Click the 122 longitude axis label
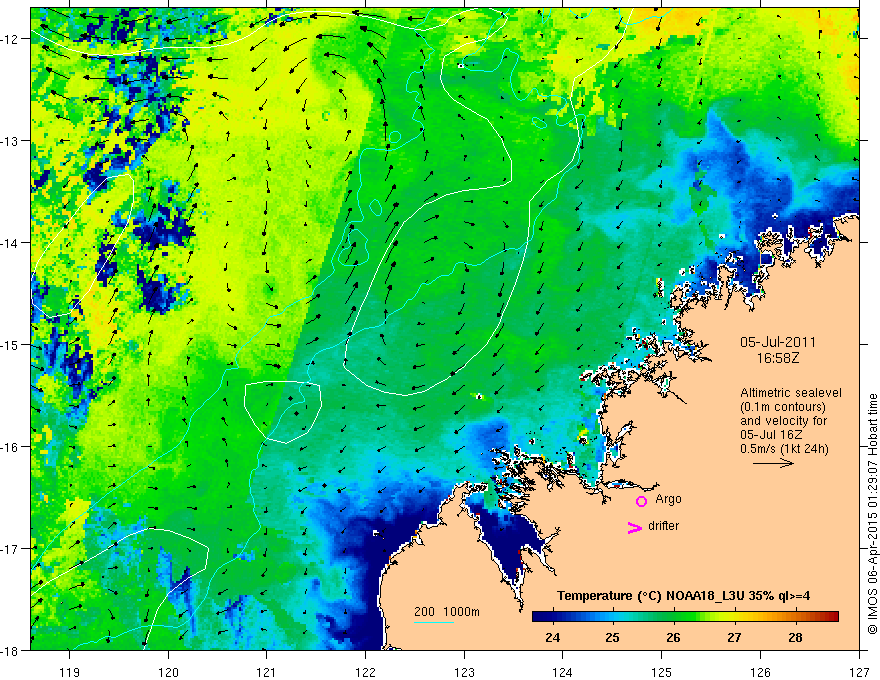880x680 pixels. click(x=365, y=672)
